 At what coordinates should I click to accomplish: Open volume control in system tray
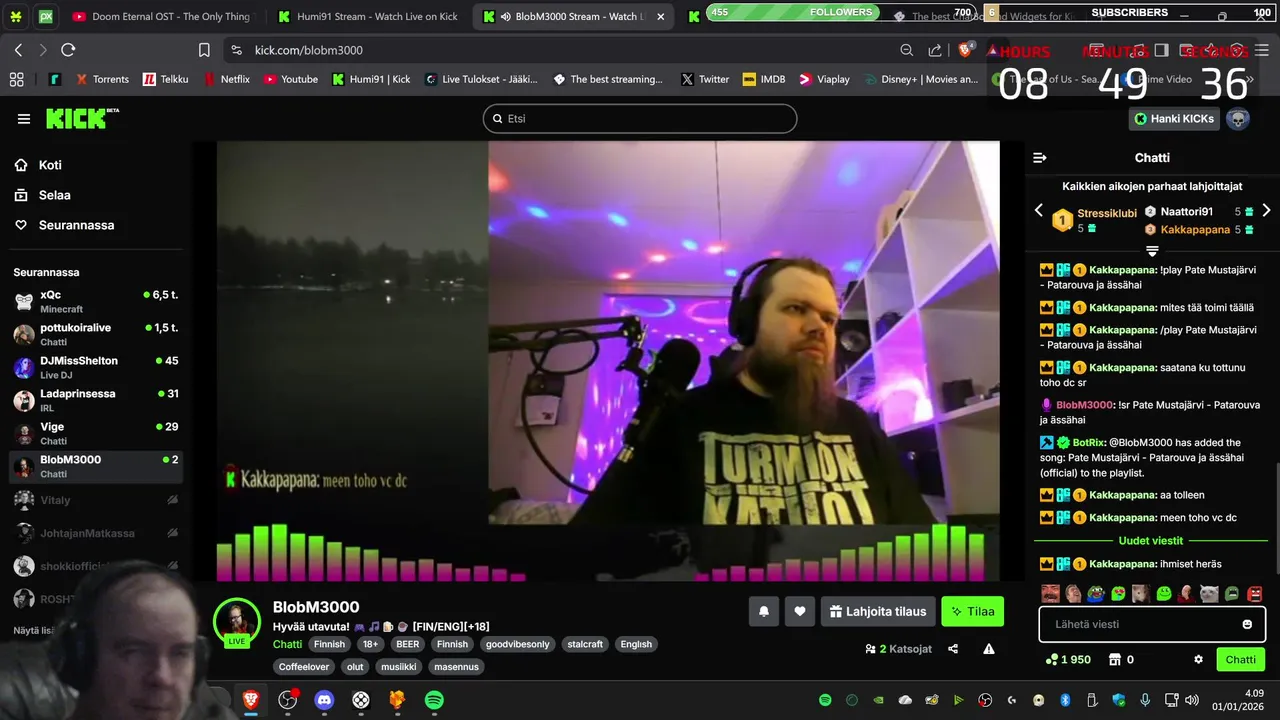(x=1191, y=700)
